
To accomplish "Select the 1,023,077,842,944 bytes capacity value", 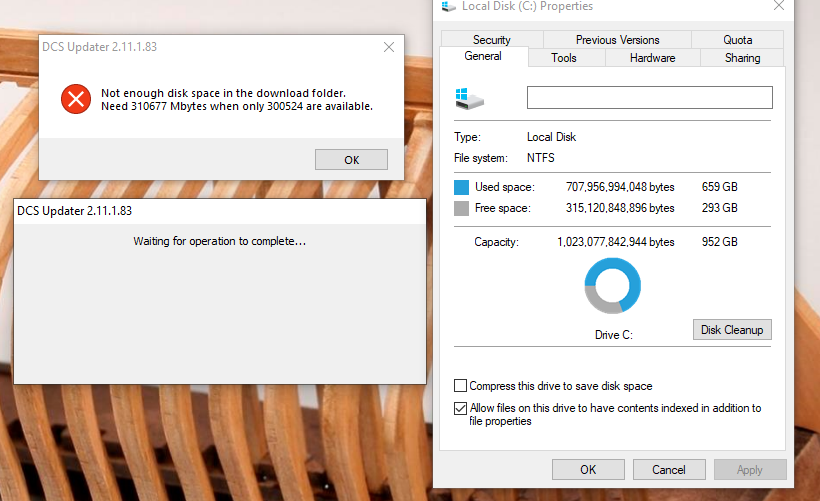I will pos(616,242).
